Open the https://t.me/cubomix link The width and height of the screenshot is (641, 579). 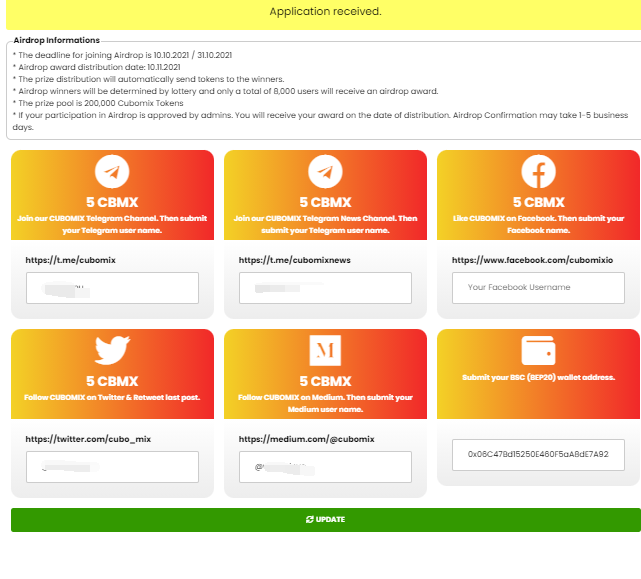point(70,260)
